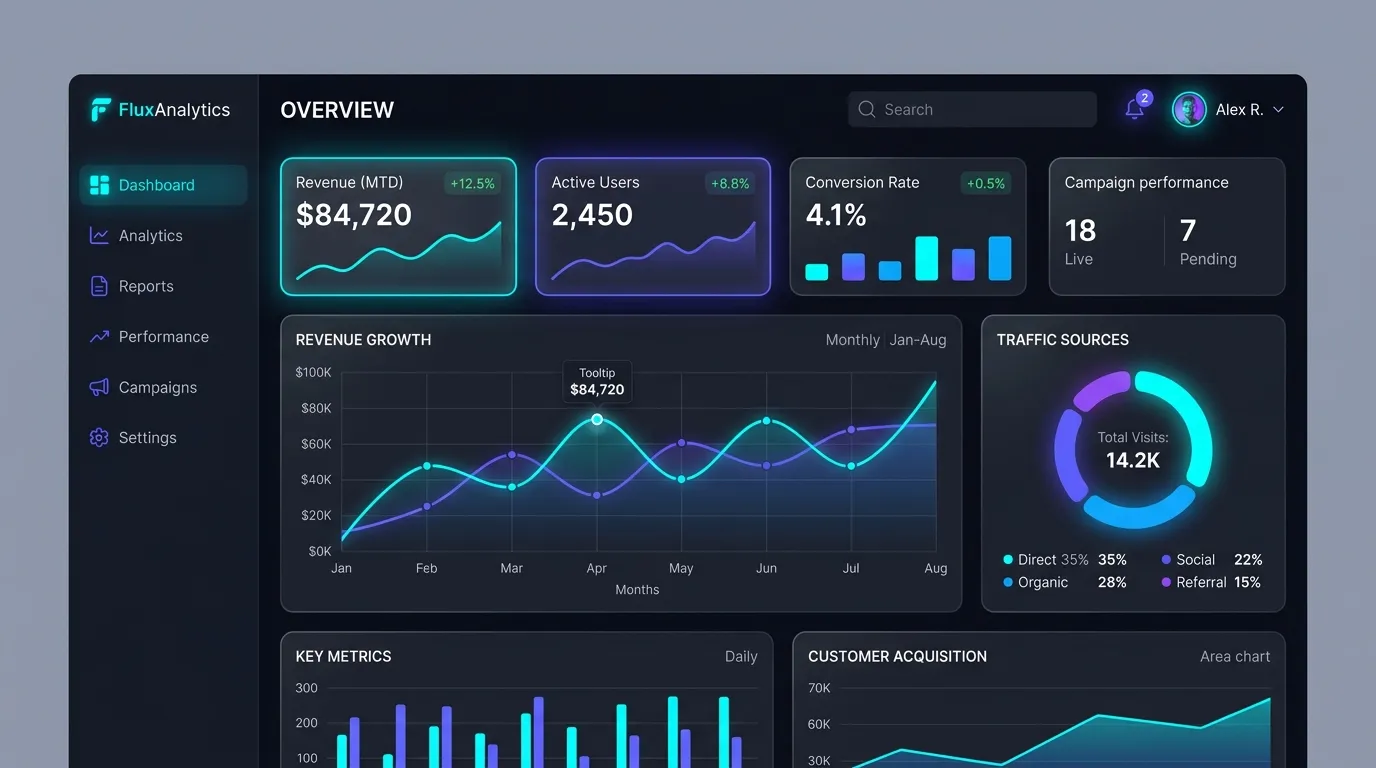Click the Reports document icon in sidebar

[x=99, y=286]
